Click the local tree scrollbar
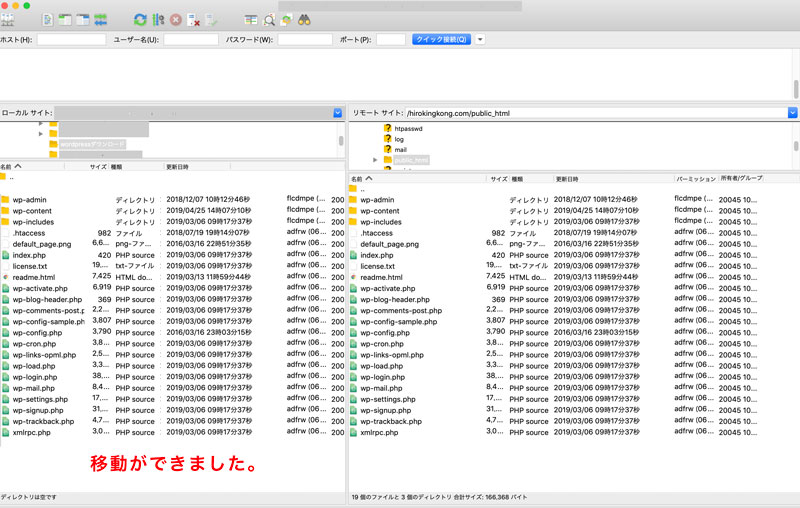The width and height of the screenshot is (800, 508). [341, 140]
